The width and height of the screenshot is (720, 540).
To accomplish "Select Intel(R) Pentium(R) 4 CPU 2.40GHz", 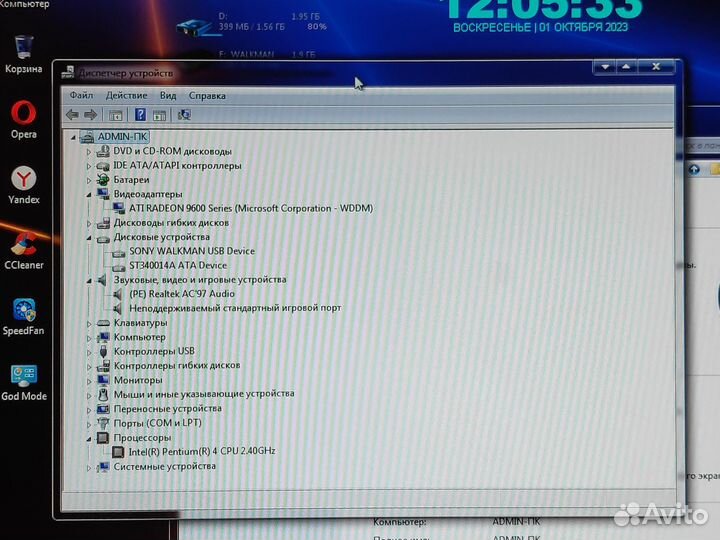I will click(202, 451).
